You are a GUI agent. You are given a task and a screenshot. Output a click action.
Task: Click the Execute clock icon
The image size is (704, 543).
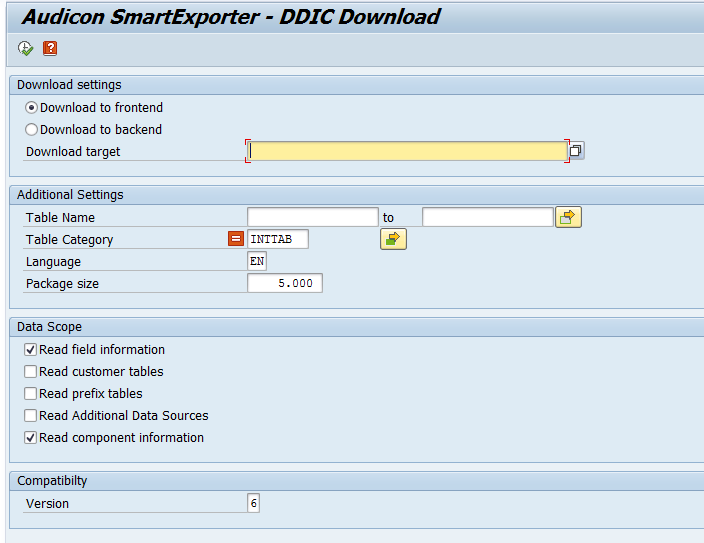click(x=25, y=48)
